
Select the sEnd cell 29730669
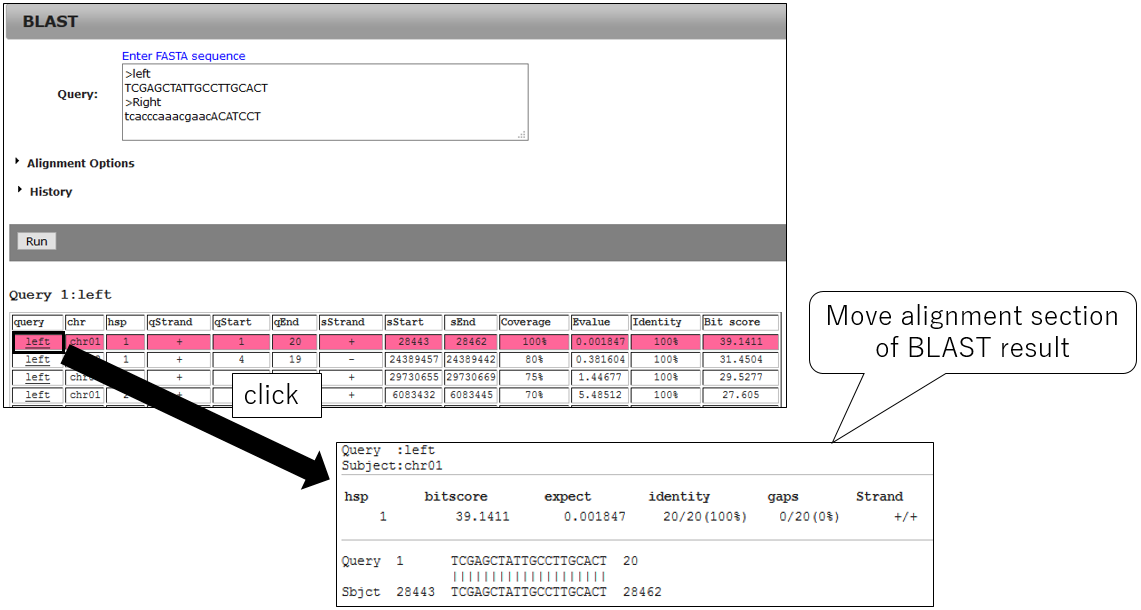pyautogui.click(x=471, y=377)
